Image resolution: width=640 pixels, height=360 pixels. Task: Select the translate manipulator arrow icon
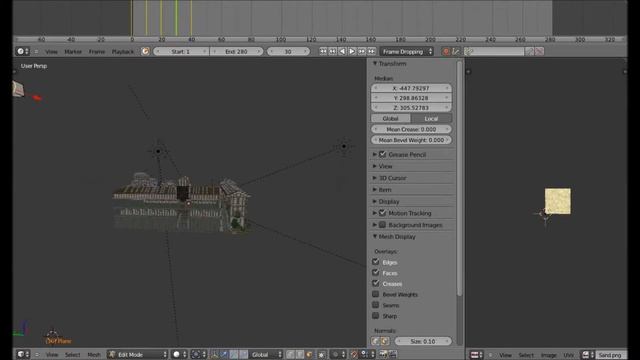coord(224,354)
